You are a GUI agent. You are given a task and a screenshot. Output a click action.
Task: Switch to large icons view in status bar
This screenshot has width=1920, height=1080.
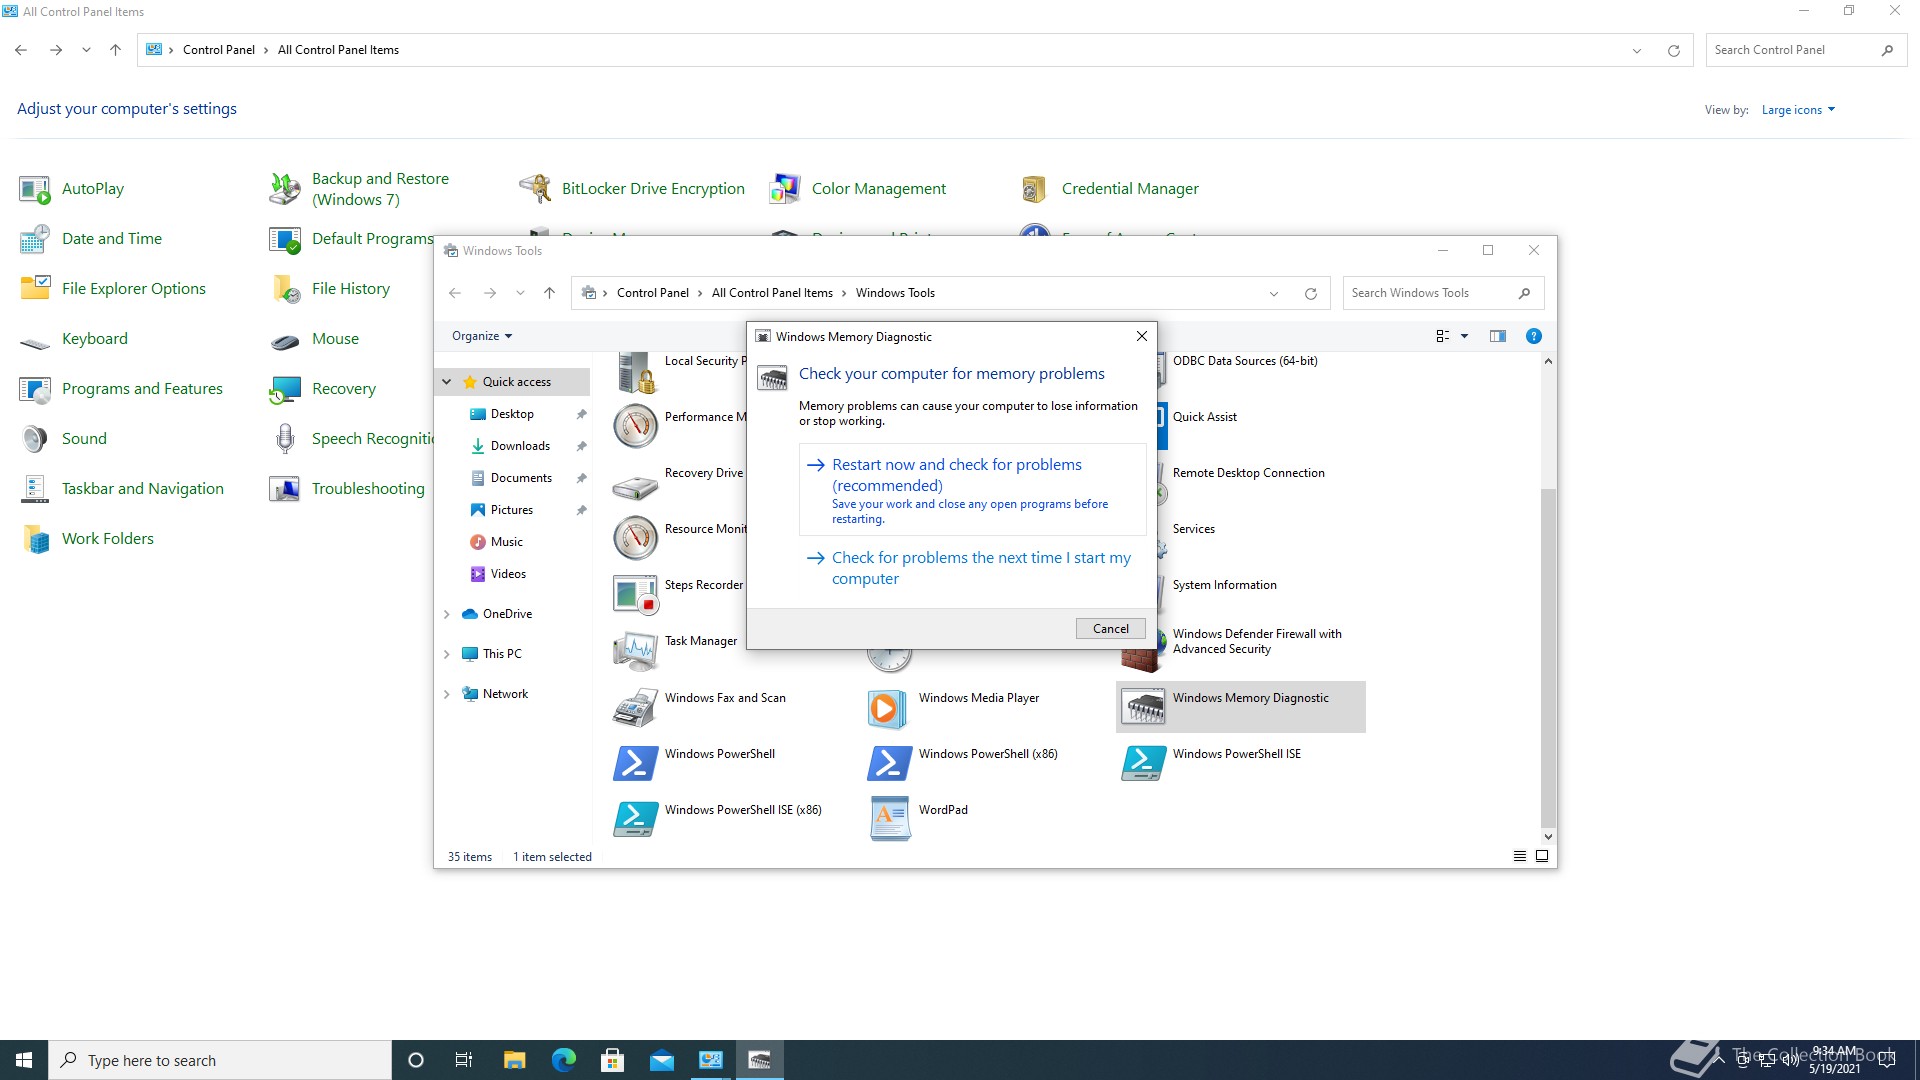(1542, 856)
